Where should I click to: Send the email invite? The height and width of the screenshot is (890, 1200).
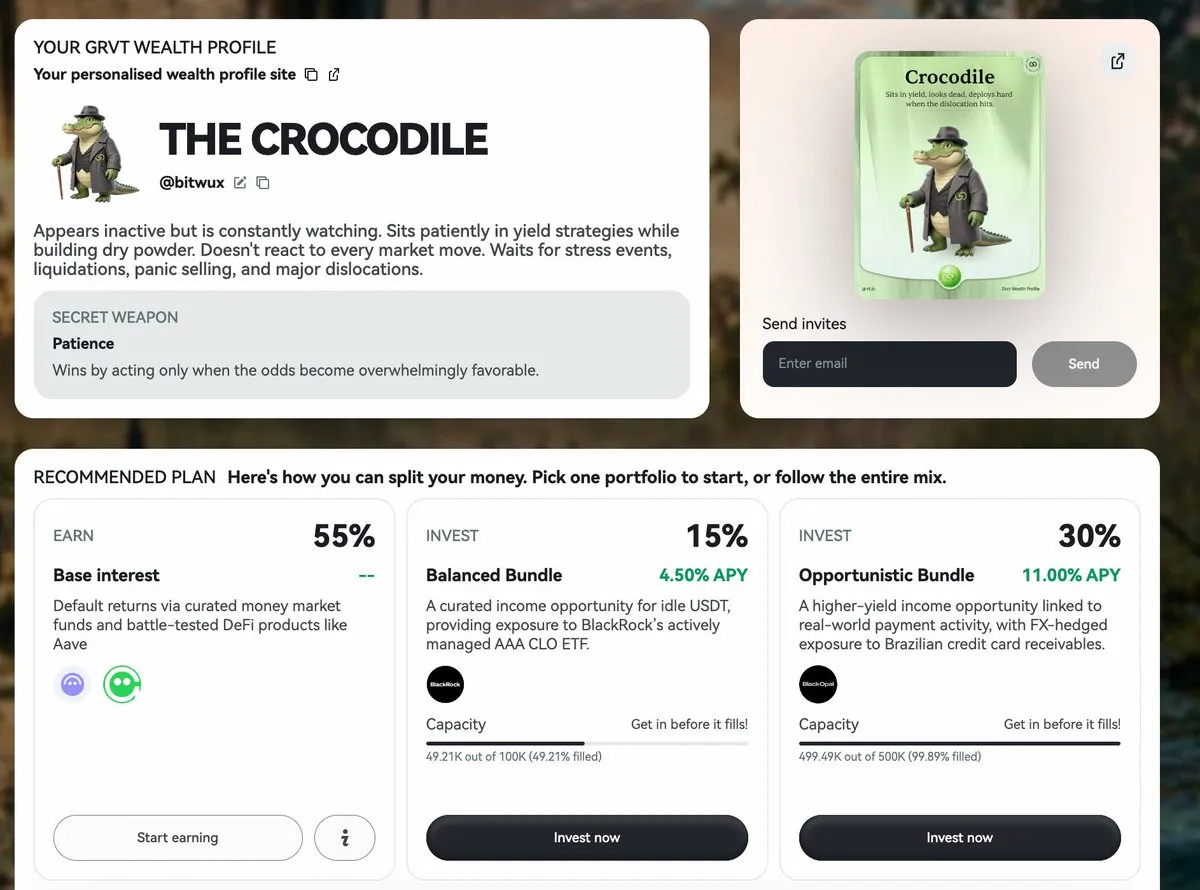tap(1084, 364)
